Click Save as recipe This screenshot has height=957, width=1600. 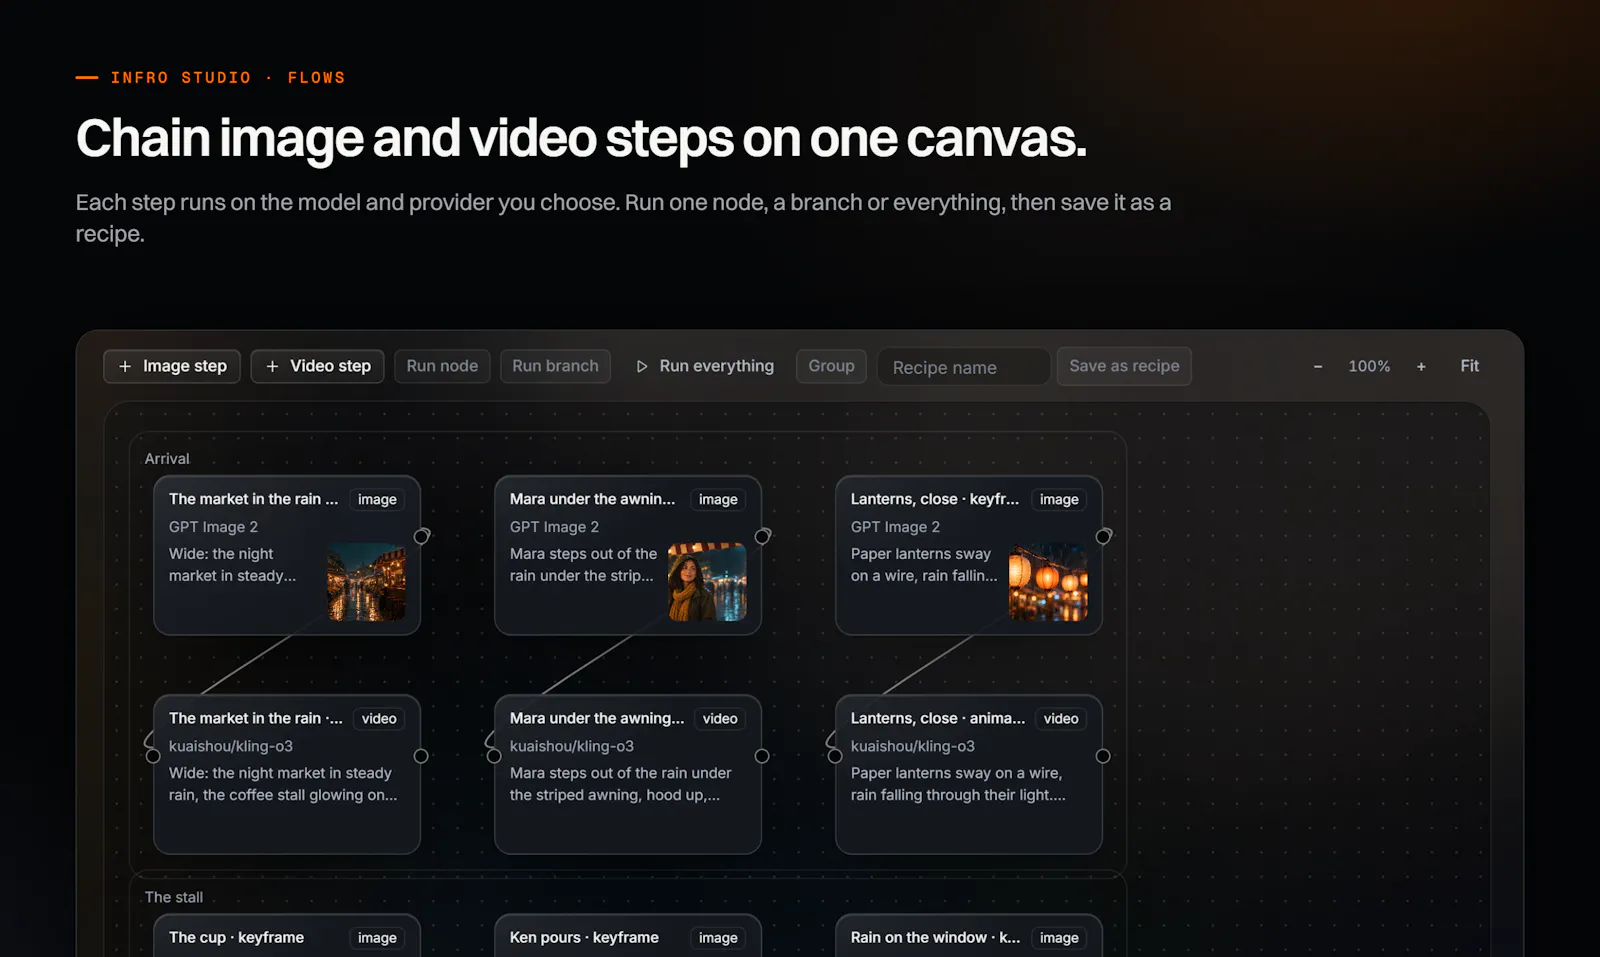tap(1124, 366)
